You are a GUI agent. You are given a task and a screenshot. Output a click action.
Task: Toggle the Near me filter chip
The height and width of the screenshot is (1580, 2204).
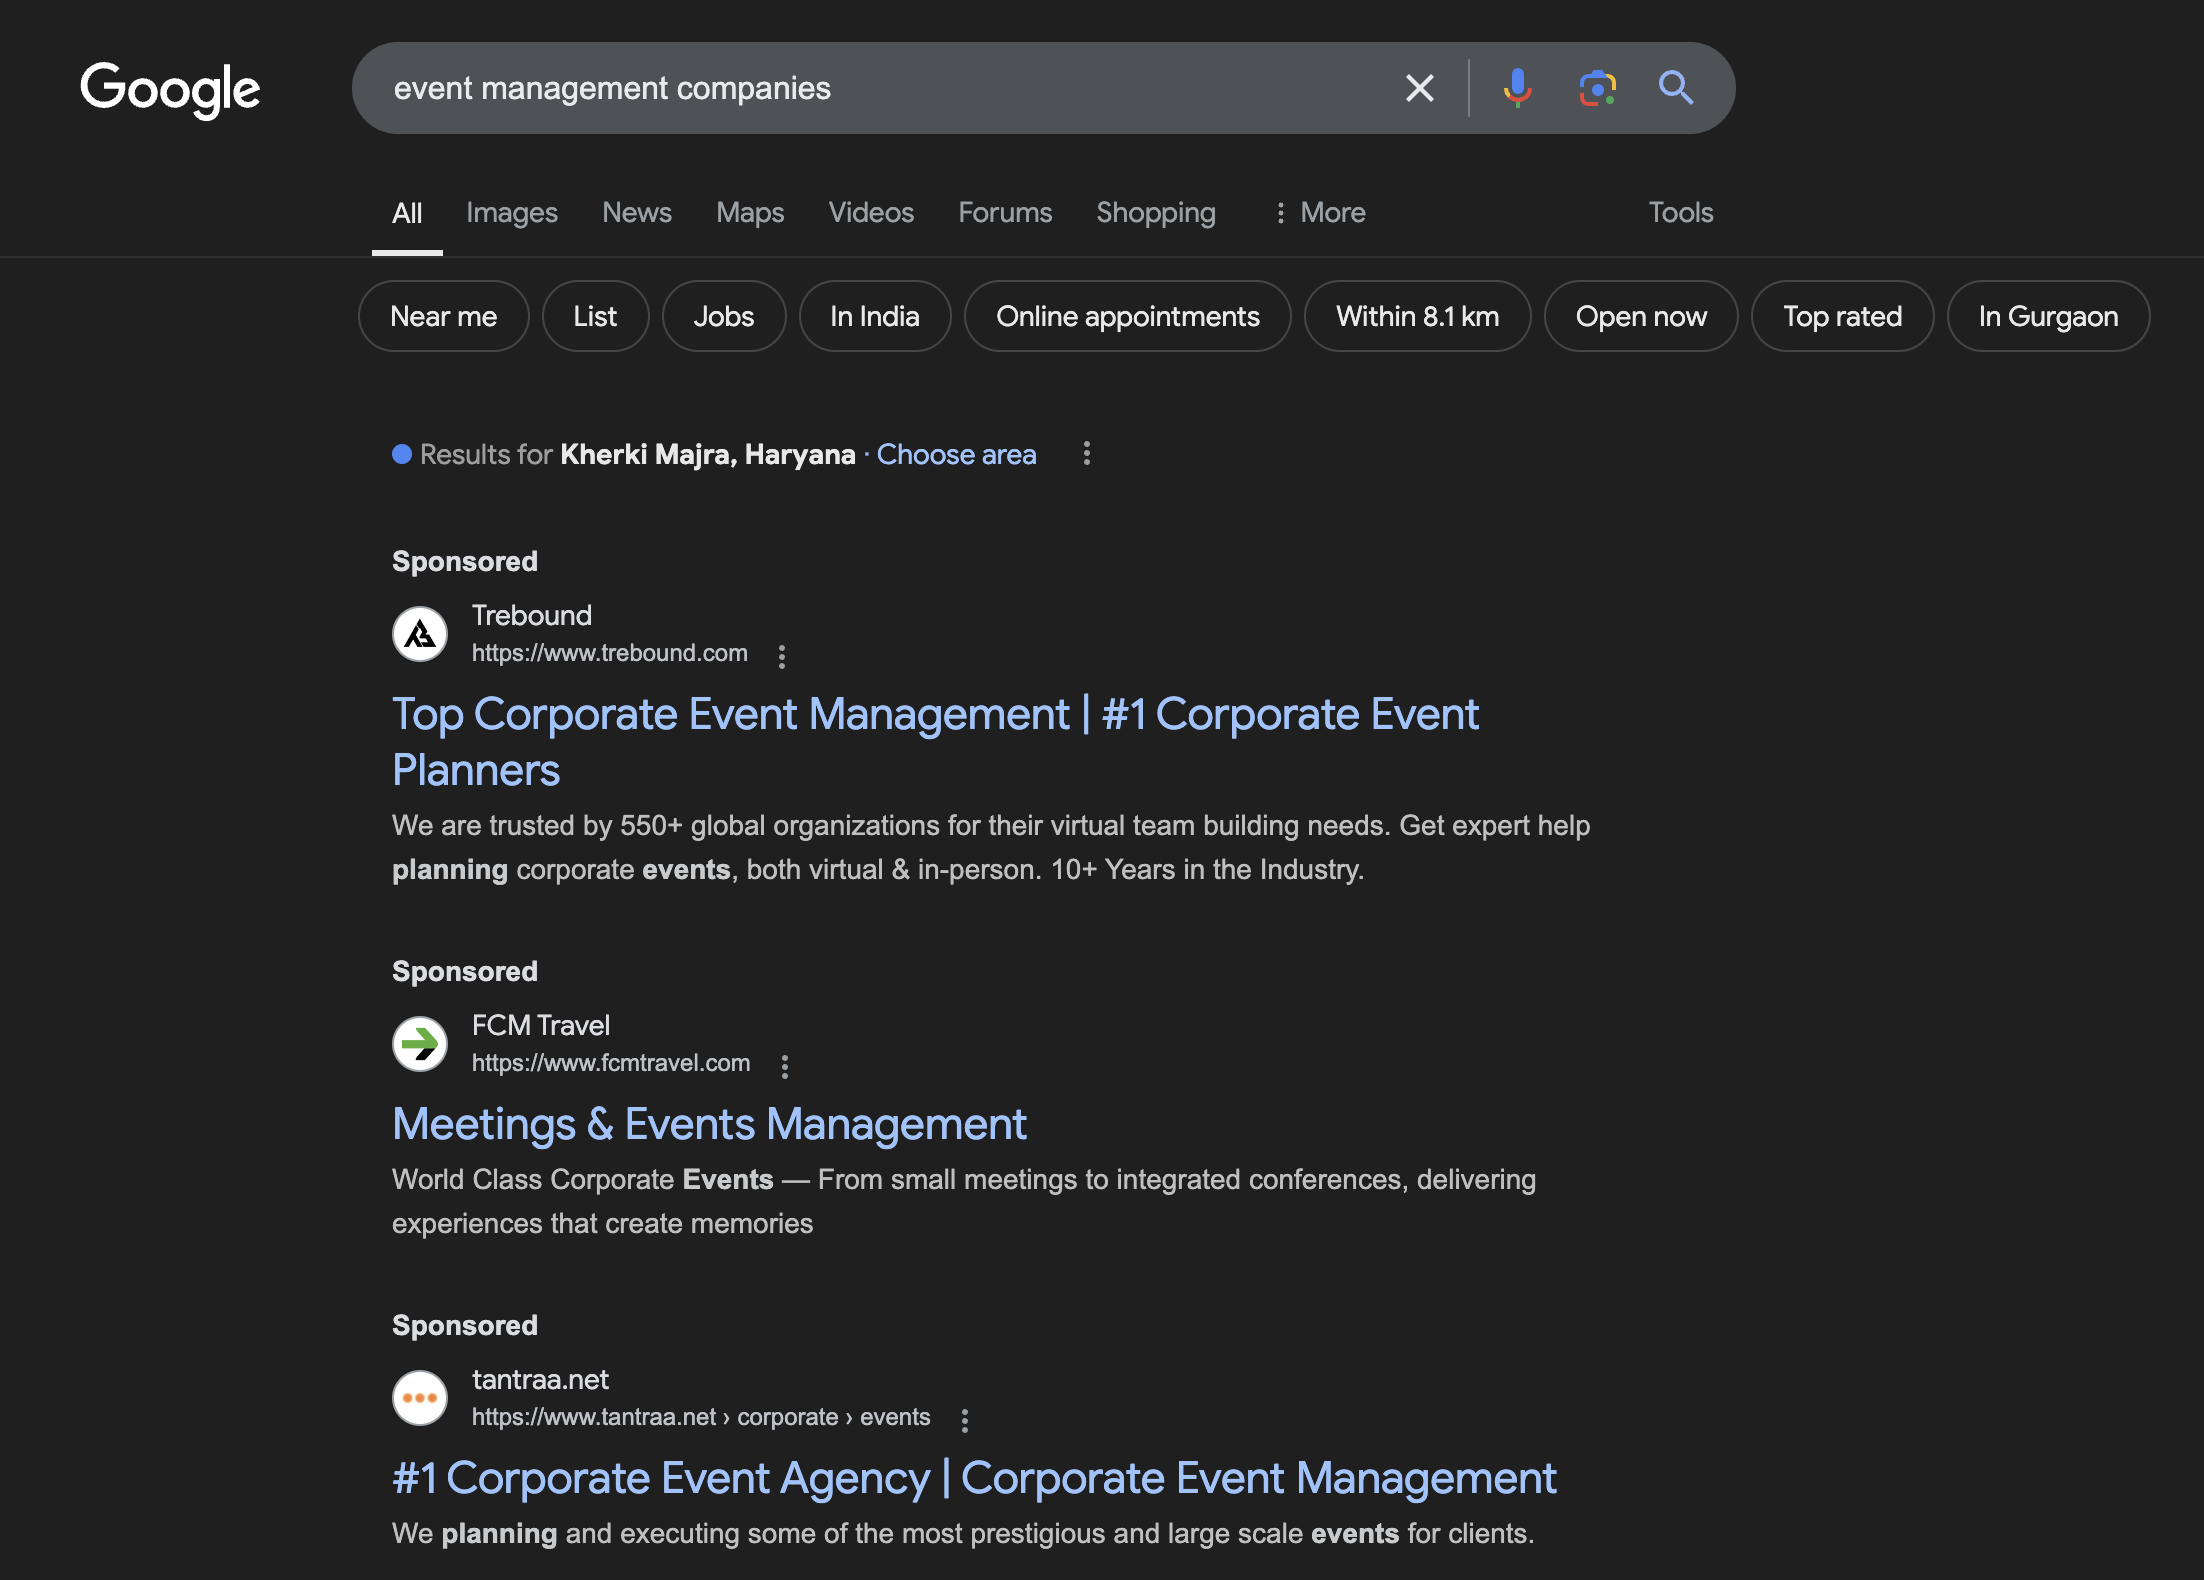point(443,316)
